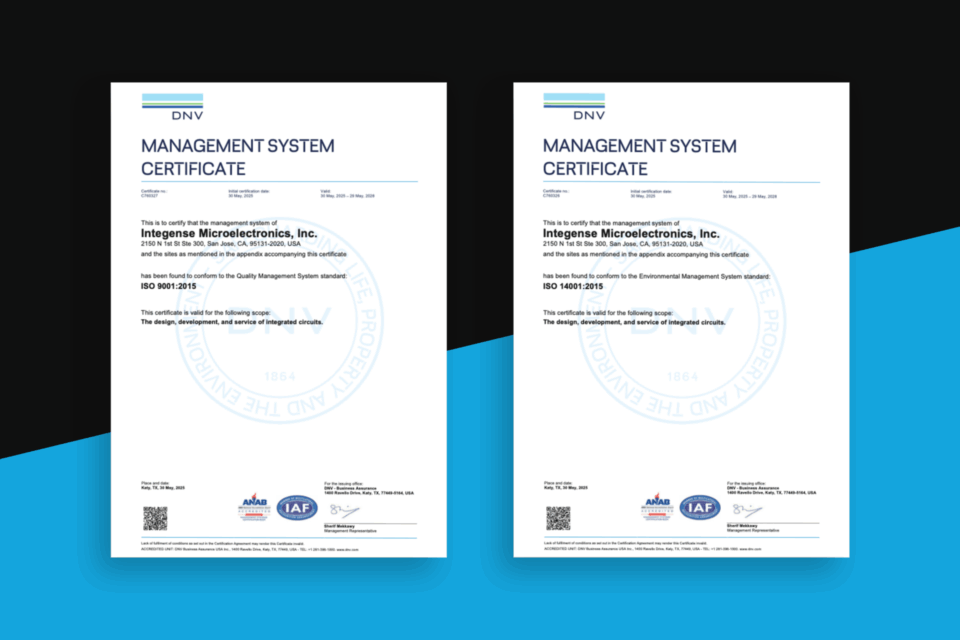Image resolution: width=960 pixels, height=640 pixels.
Task: Click 'Katy, TX, 30 May, 2025' on the ISO 9001 certificate
Action: tap(163, 488)
